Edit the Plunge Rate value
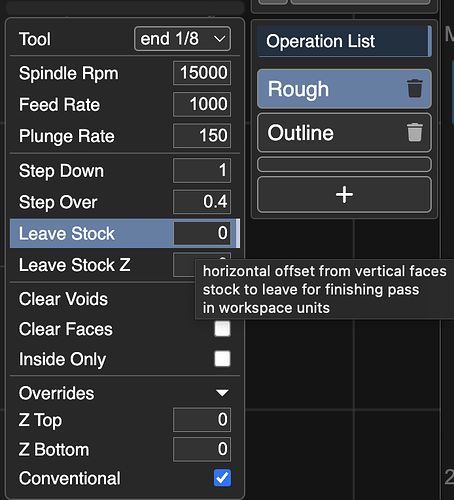 coord(202,136)
